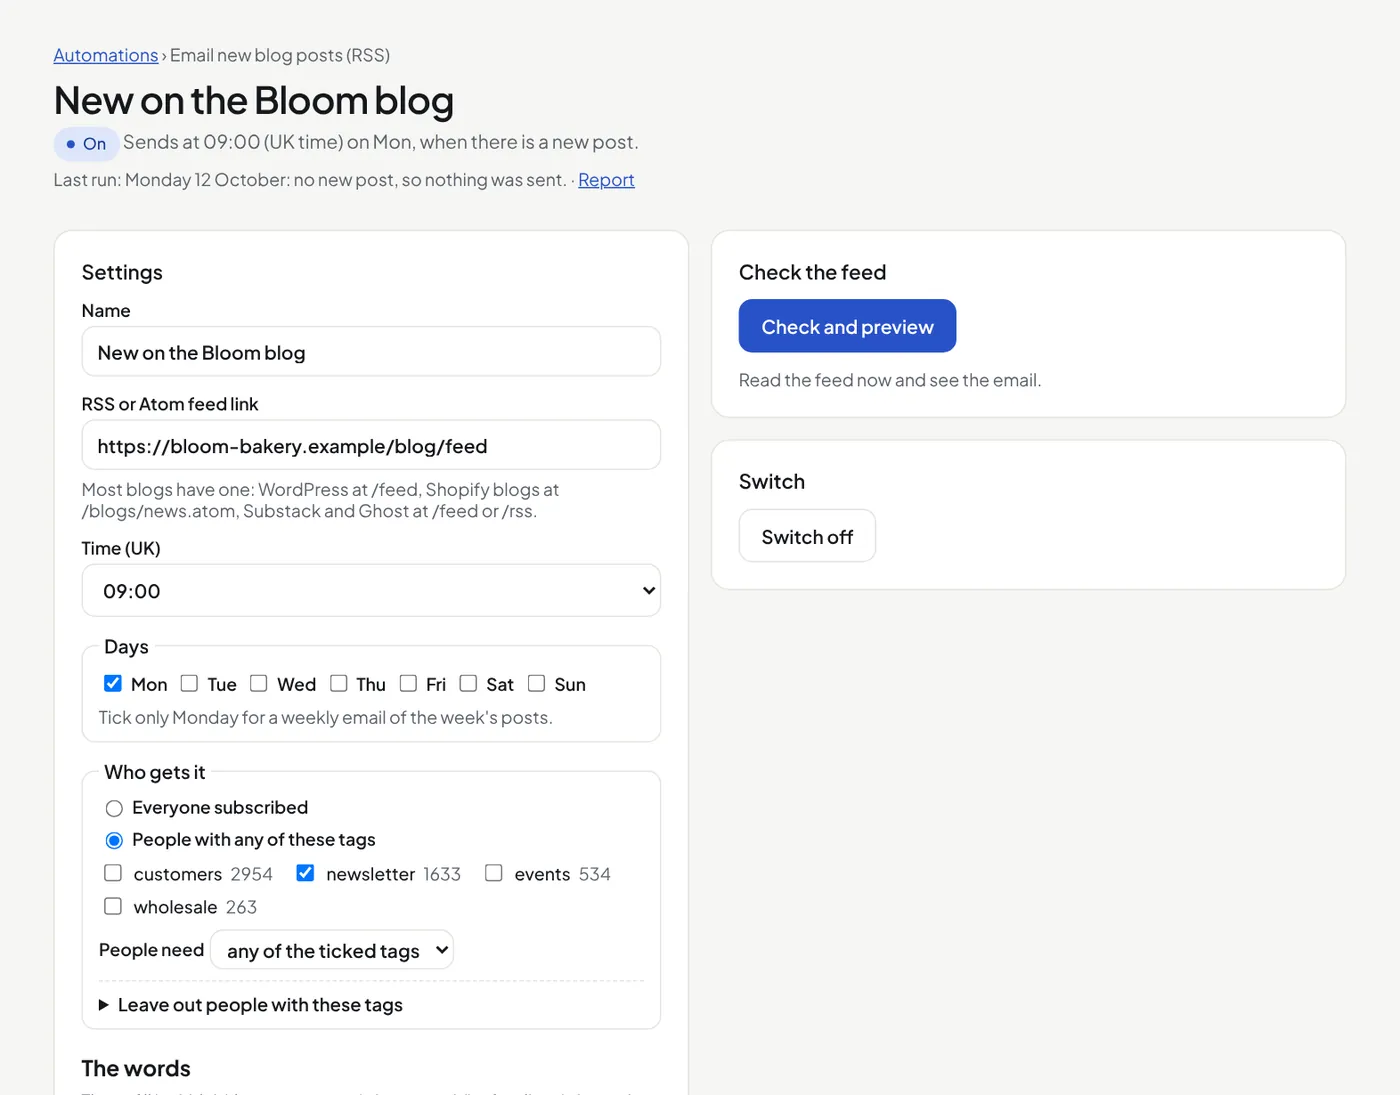The width and height of the screenshot is (1400, 1095).
Task: Tick the events tag checkbox
Action: pyautogui.click(x=494, y=873)
